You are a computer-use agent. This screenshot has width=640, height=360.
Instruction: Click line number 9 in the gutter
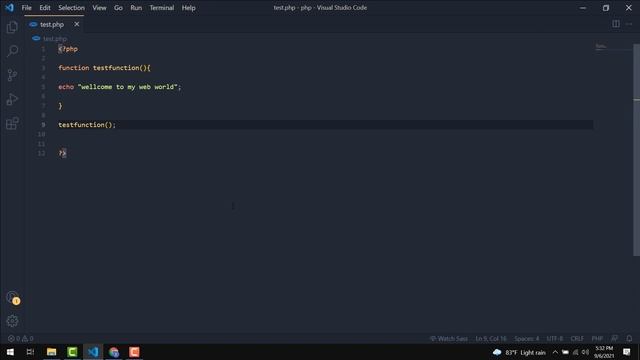pyautogui.click(x=43, y=125)
